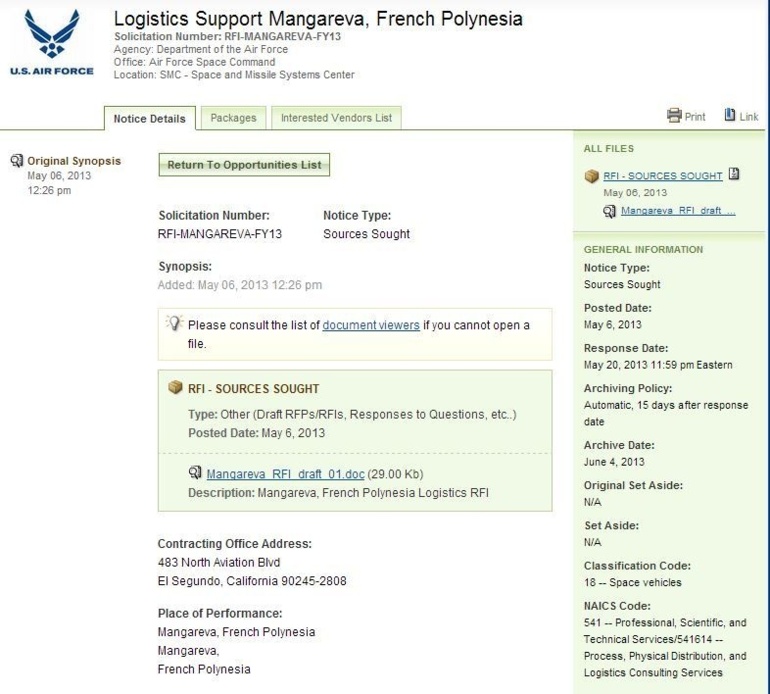Click the package box icon in the RFI panel
The image size is (770, 694).
coord(175,388)
